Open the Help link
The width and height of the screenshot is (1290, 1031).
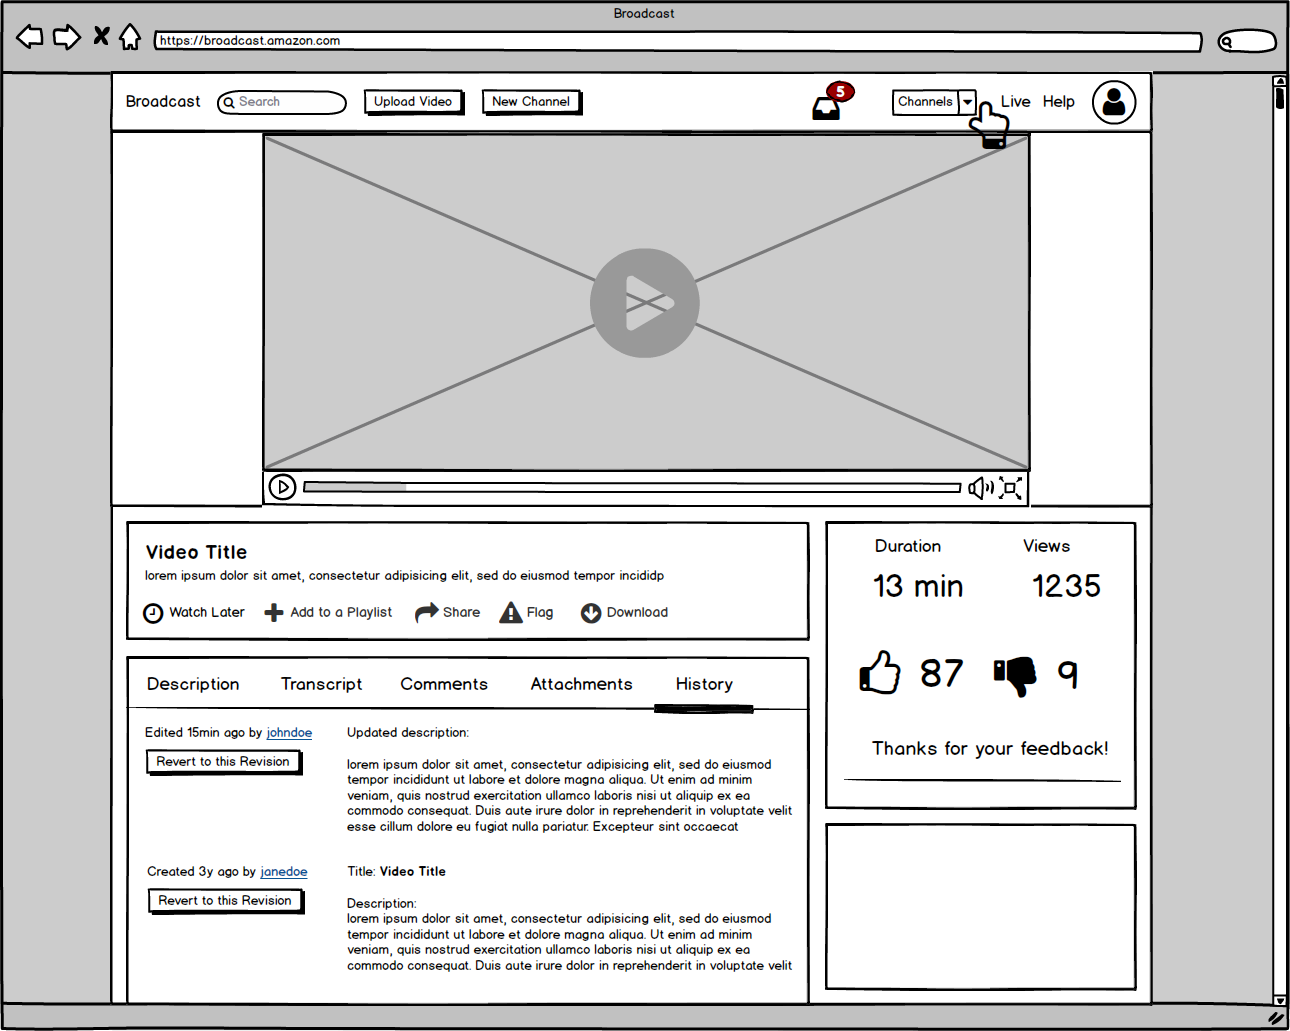tap(1058, 102)
